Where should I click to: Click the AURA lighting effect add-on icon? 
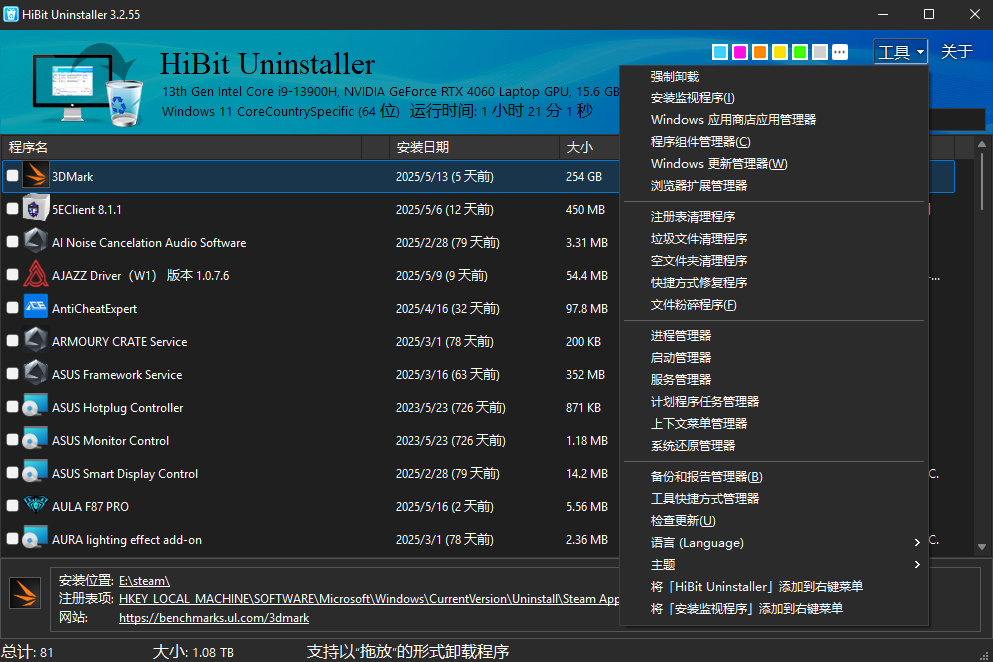tap(36, 538)
